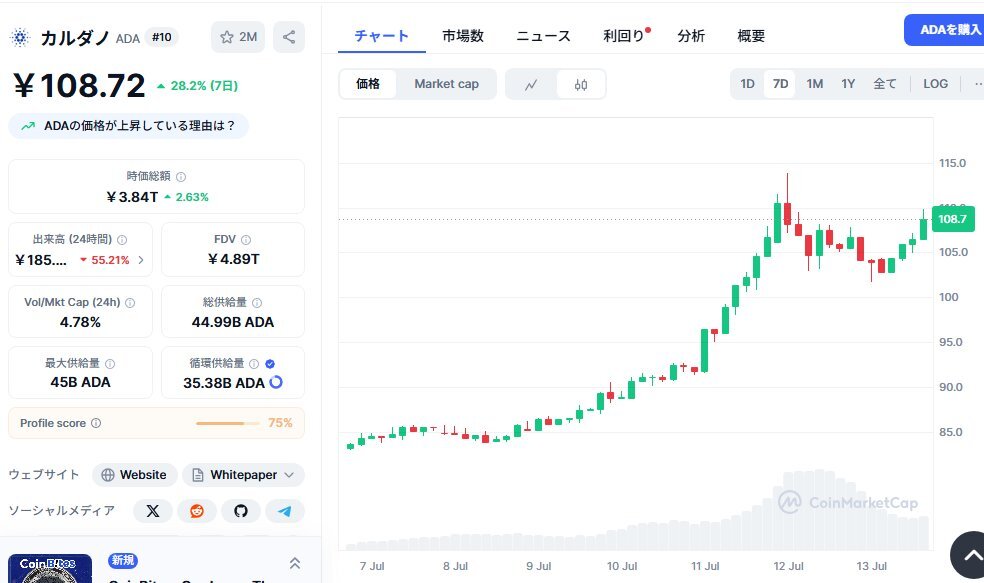
Task: Open info icon next to Vol/Mkt Cap (24h)
Action: pyautogui.click(x=130, y=302)
